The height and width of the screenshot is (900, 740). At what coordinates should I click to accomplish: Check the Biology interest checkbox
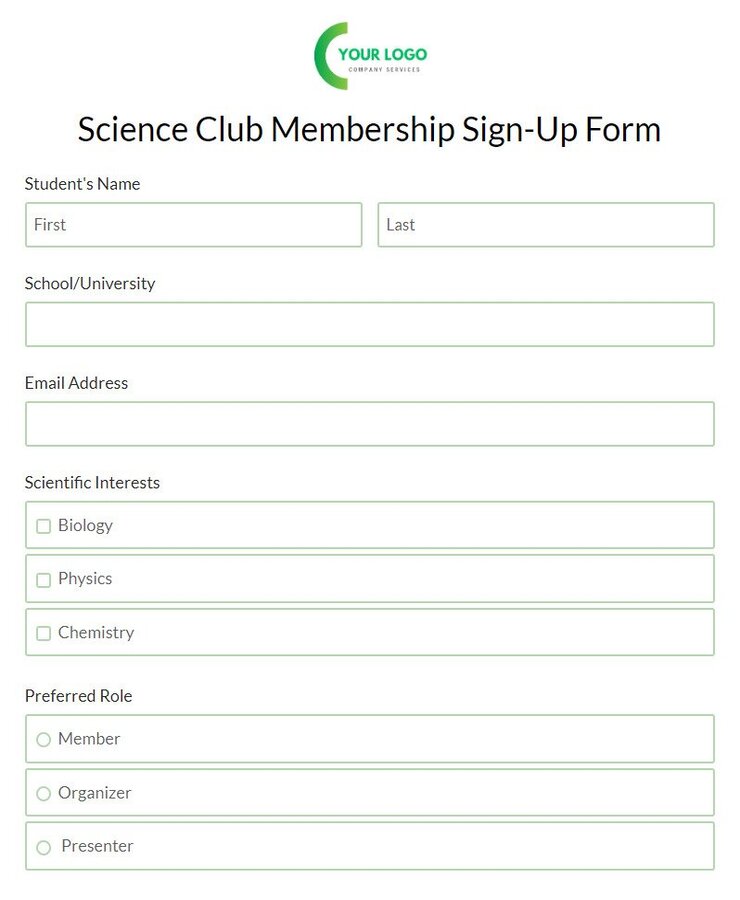[44, 525]
